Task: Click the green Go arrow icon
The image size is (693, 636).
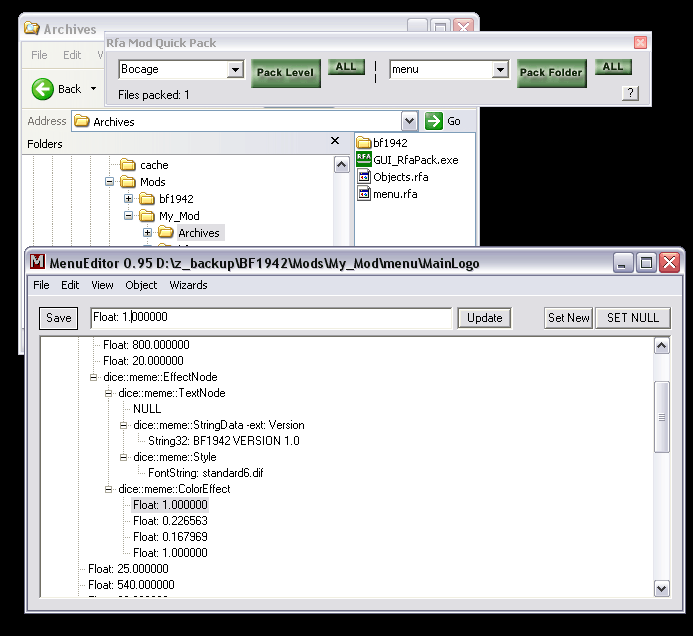Action: coord(434,121)
